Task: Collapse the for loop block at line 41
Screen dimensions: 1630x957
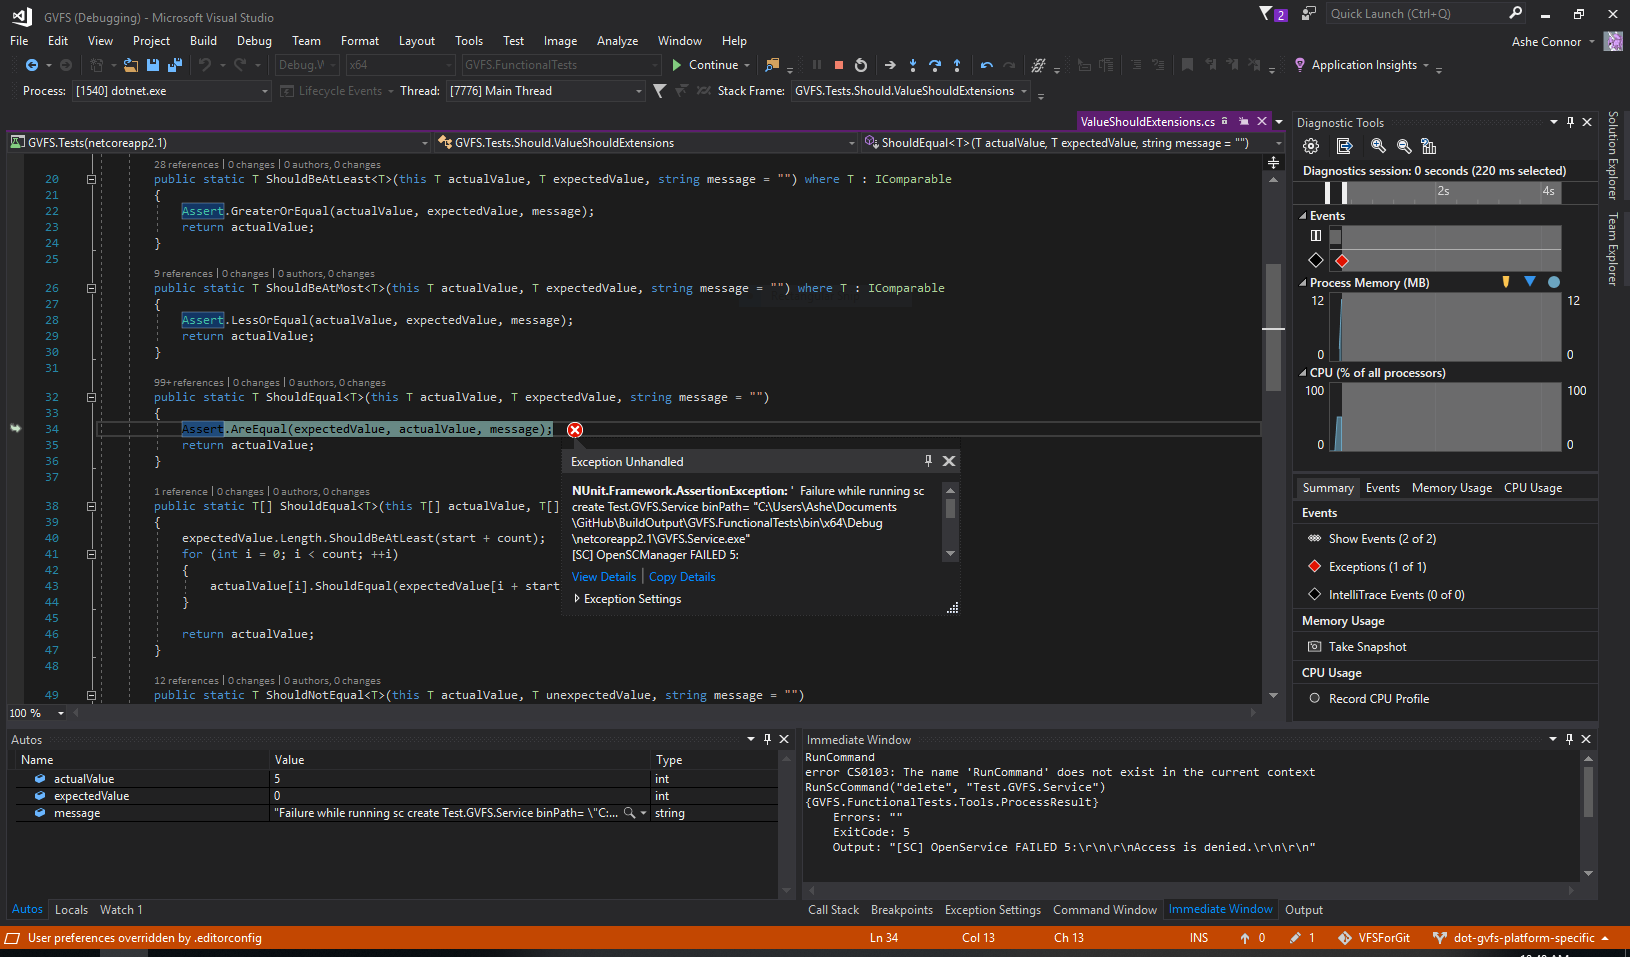Action: coord(91,554)
